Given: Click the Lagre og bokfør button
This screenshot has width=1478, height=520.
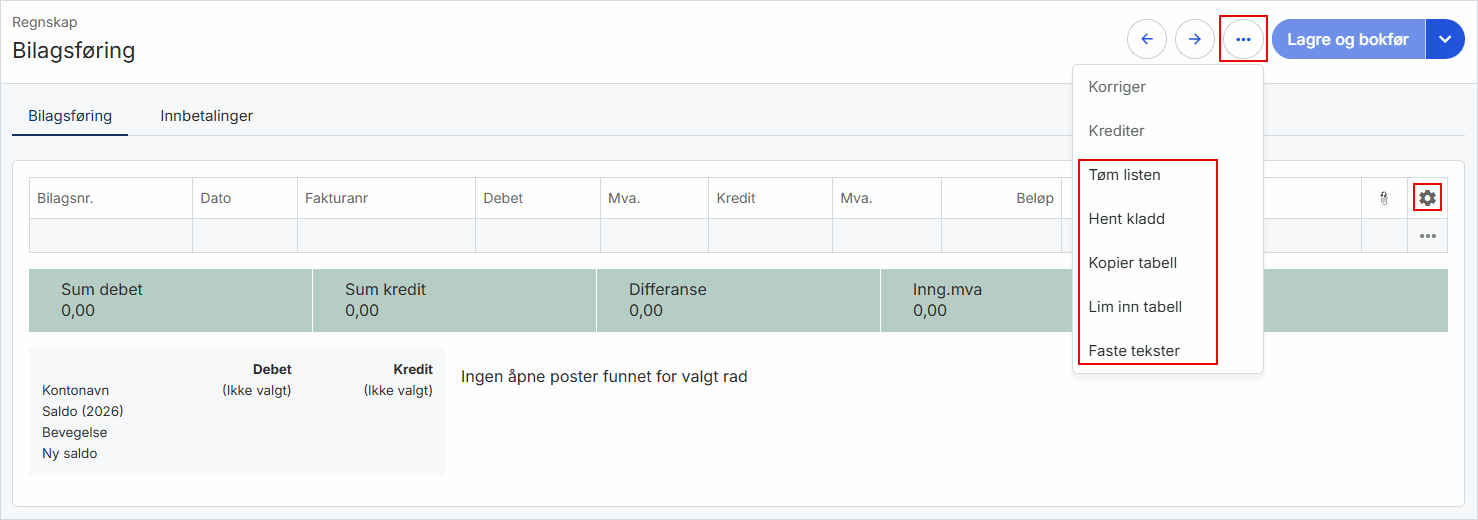Looking at the screenshot, I should [1348, 39].
